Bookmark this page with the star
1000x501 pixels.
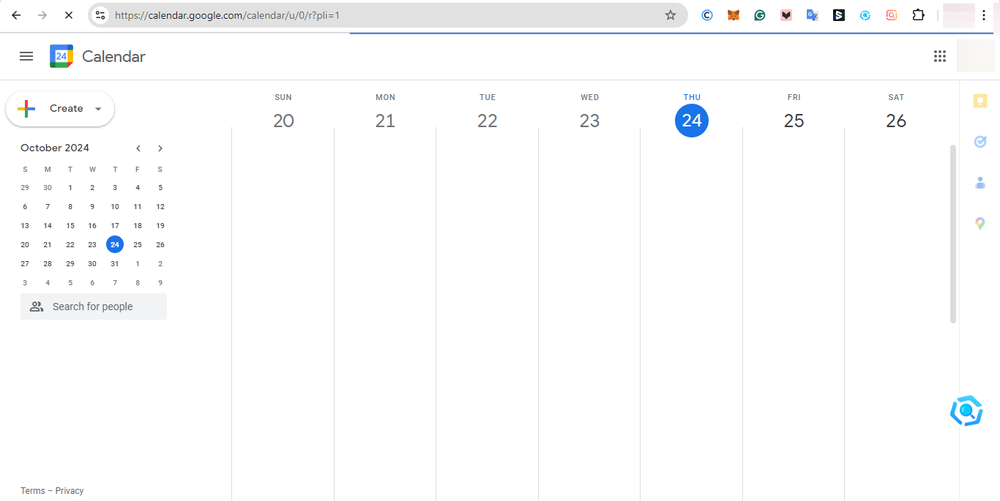tap(670, 15)
